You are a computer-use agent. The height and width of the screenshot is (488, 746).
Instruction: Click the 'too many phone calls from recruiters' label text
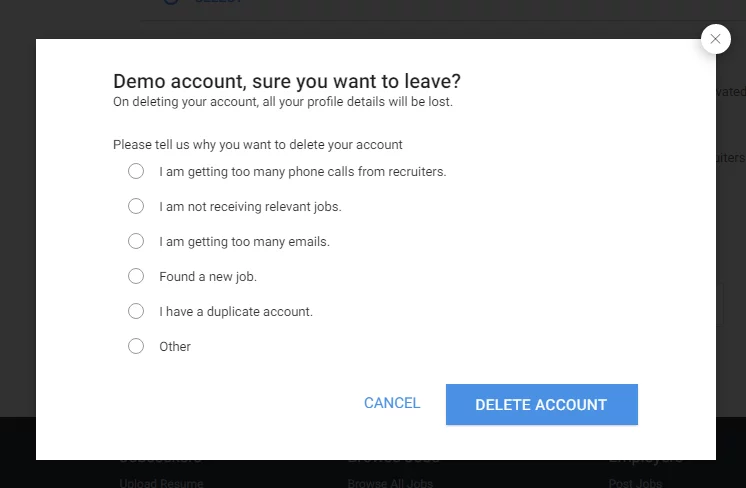302,172
